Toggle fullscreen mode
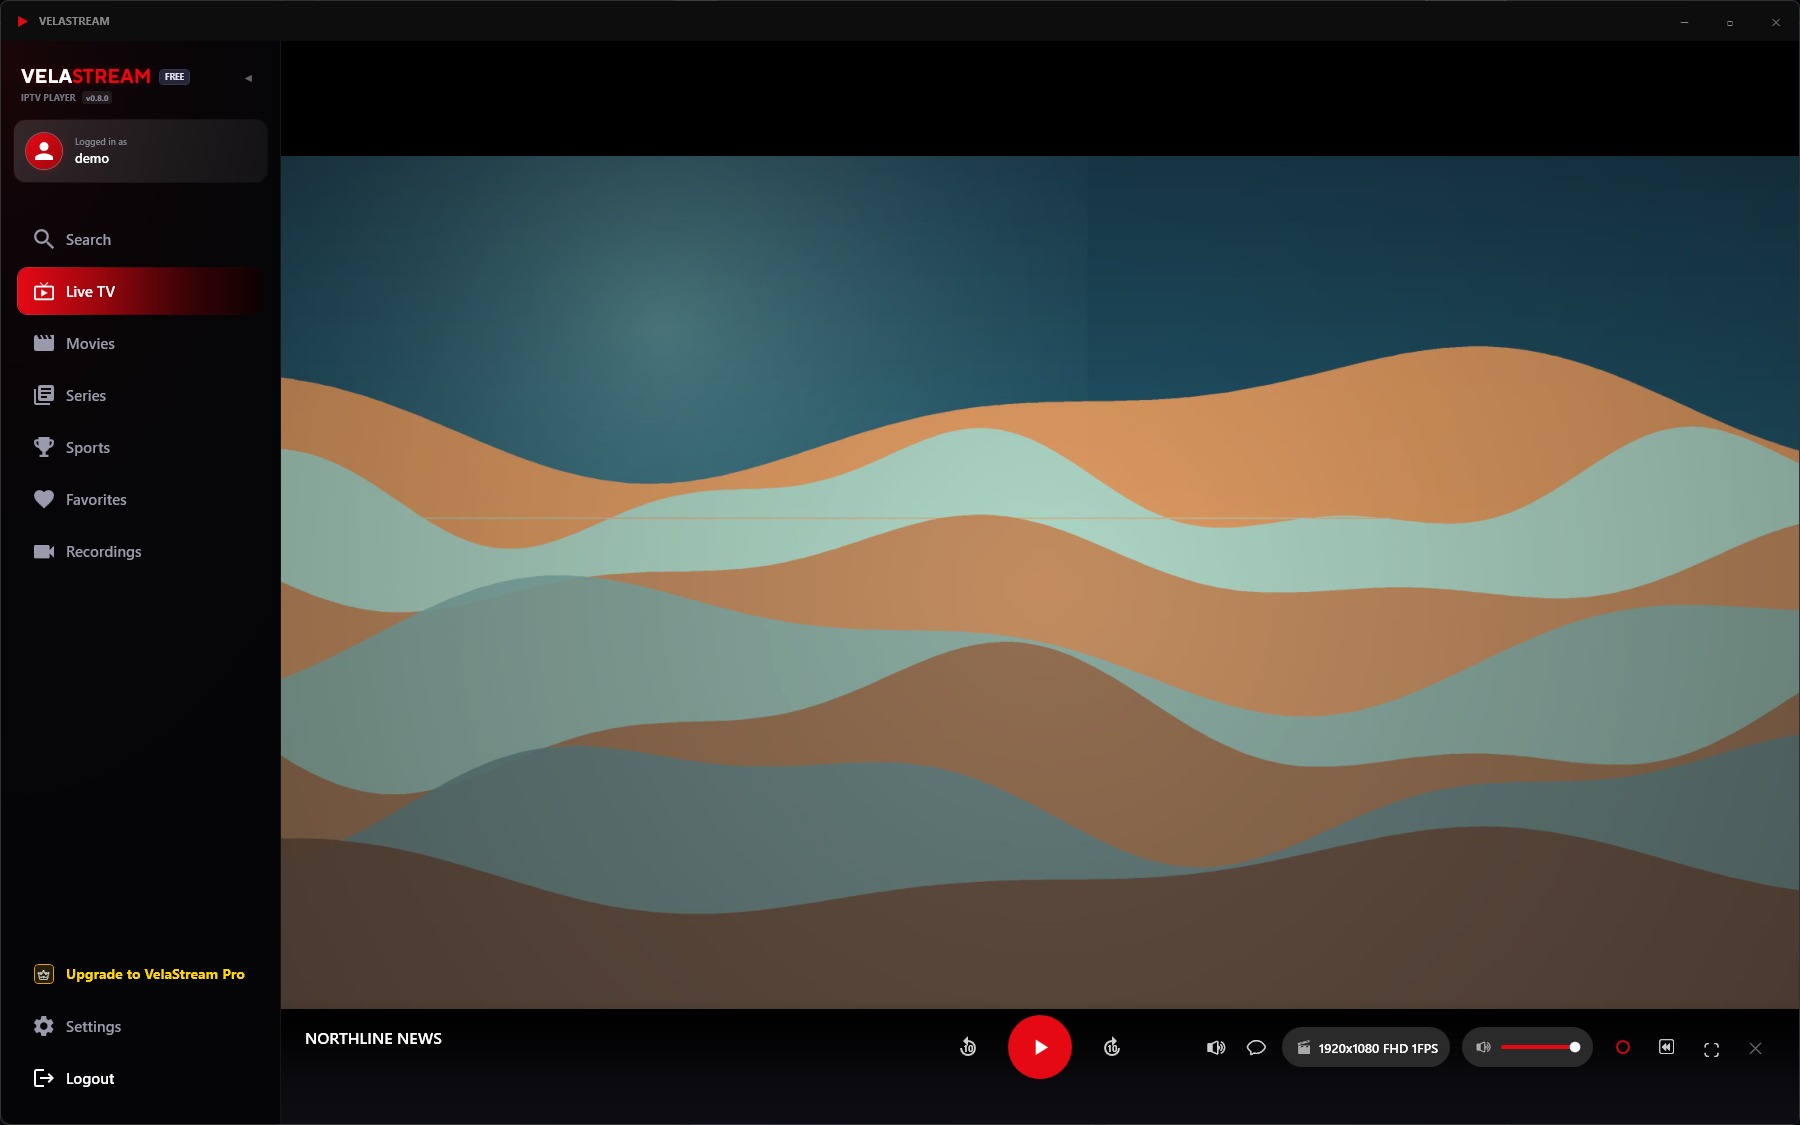 click(1711, 1049)
